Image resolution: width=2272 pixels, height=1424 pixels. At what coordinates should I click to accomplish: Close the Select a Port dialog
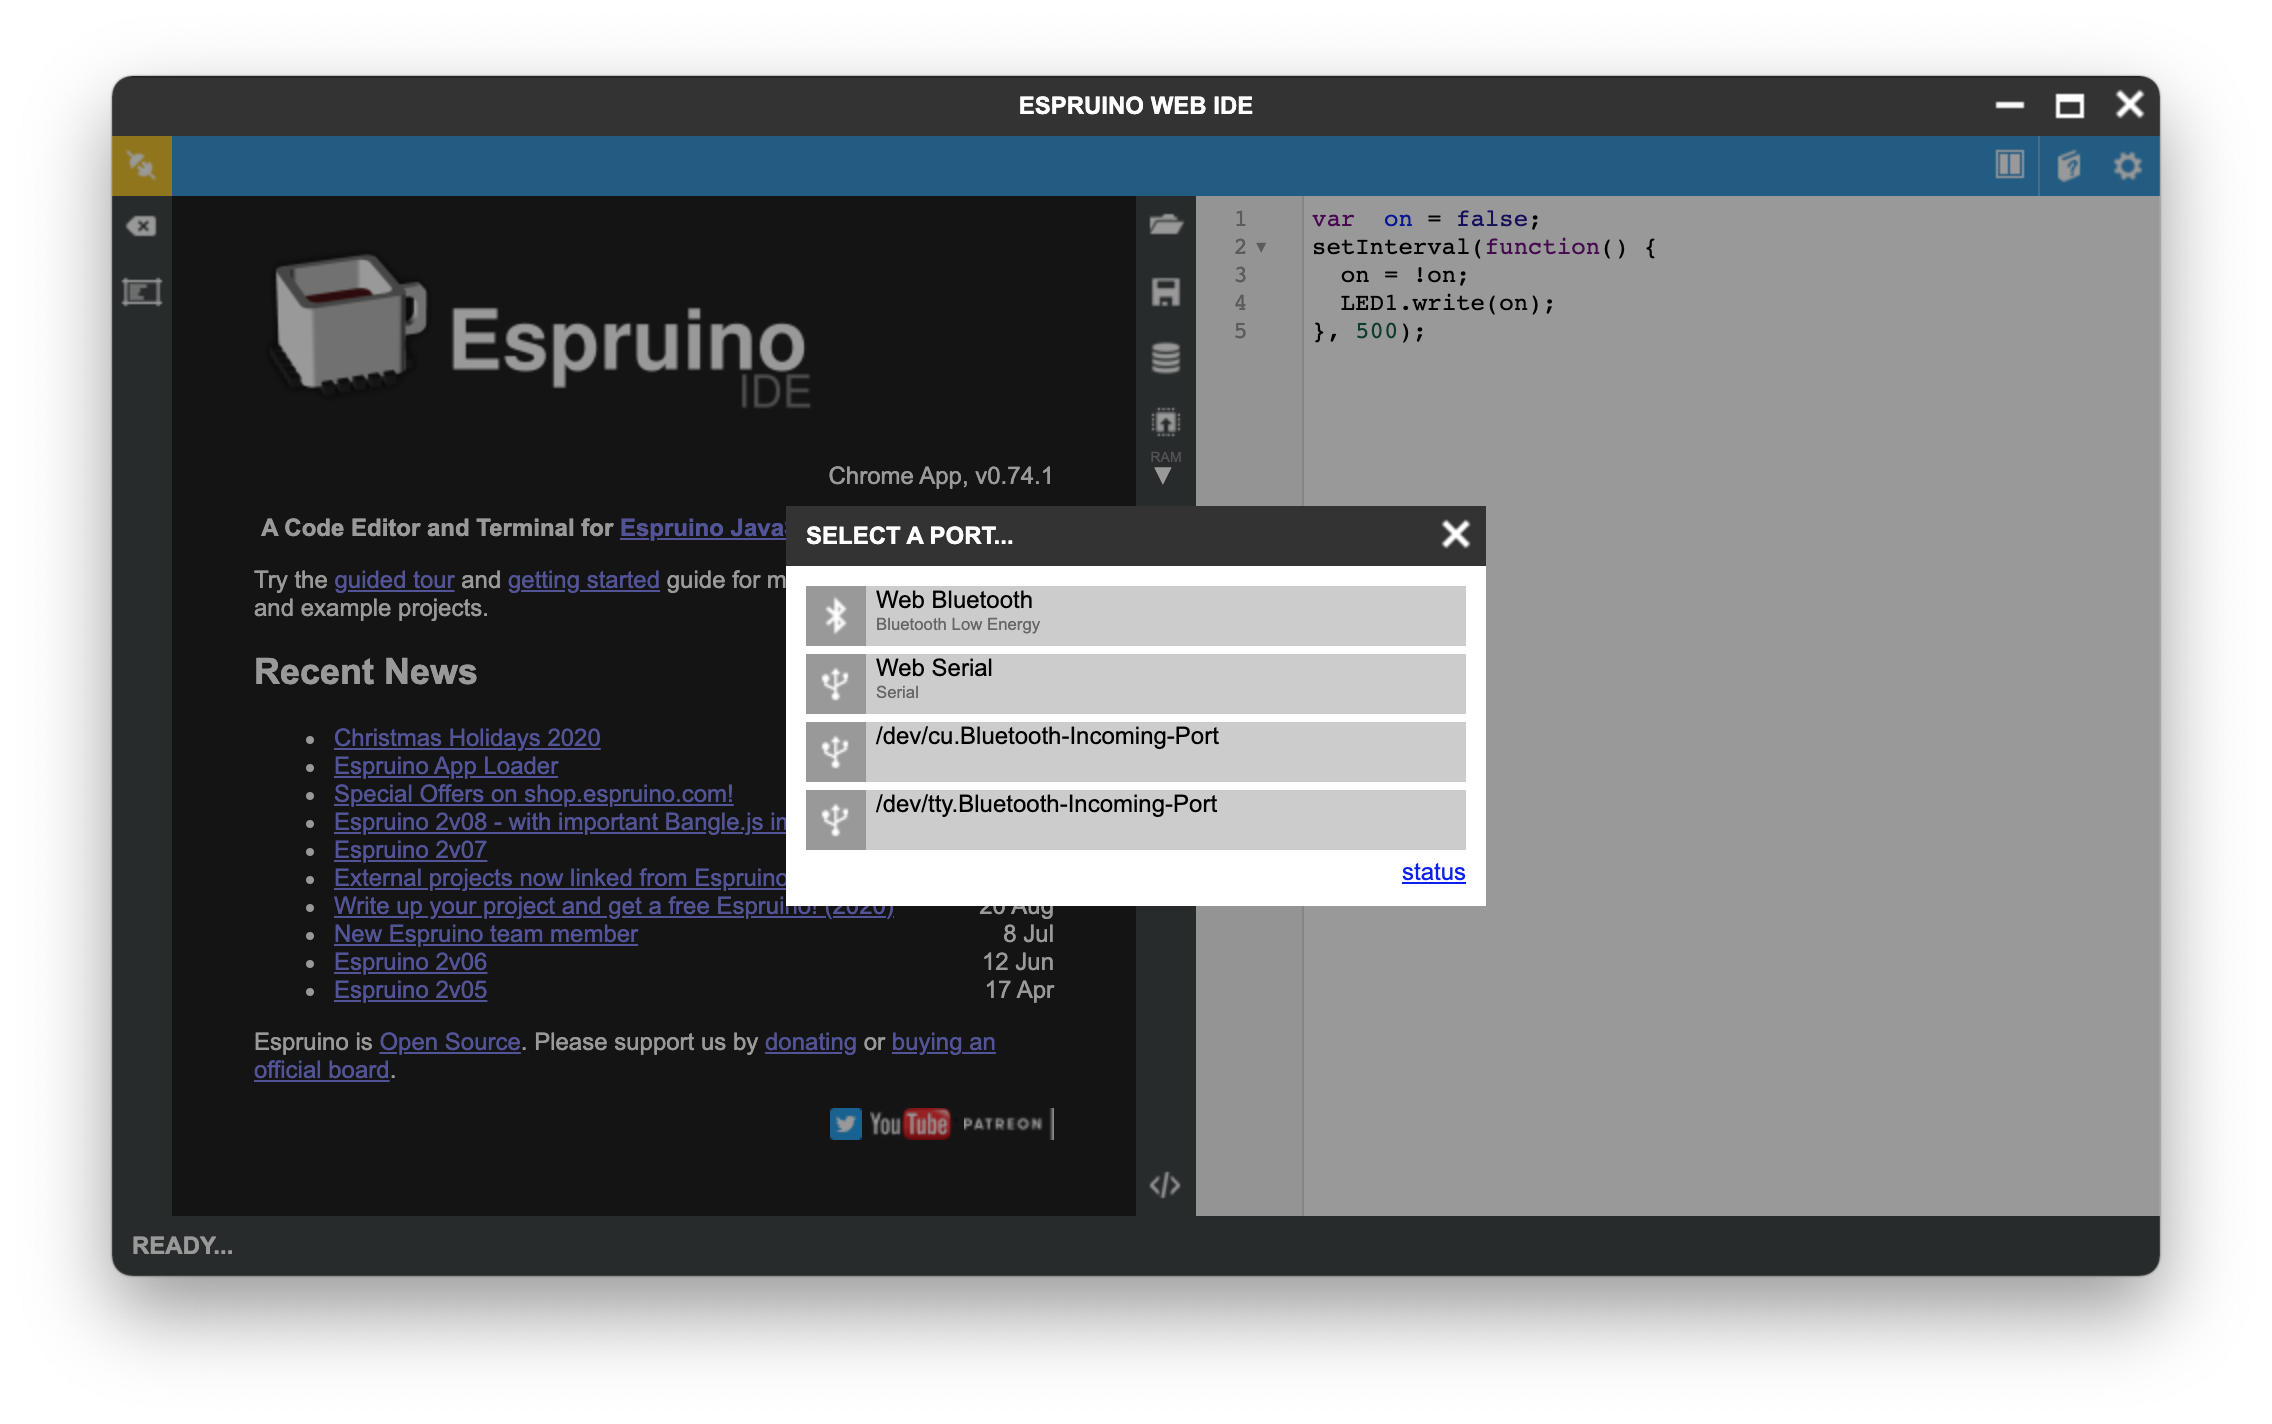[x=1455, y=535]
